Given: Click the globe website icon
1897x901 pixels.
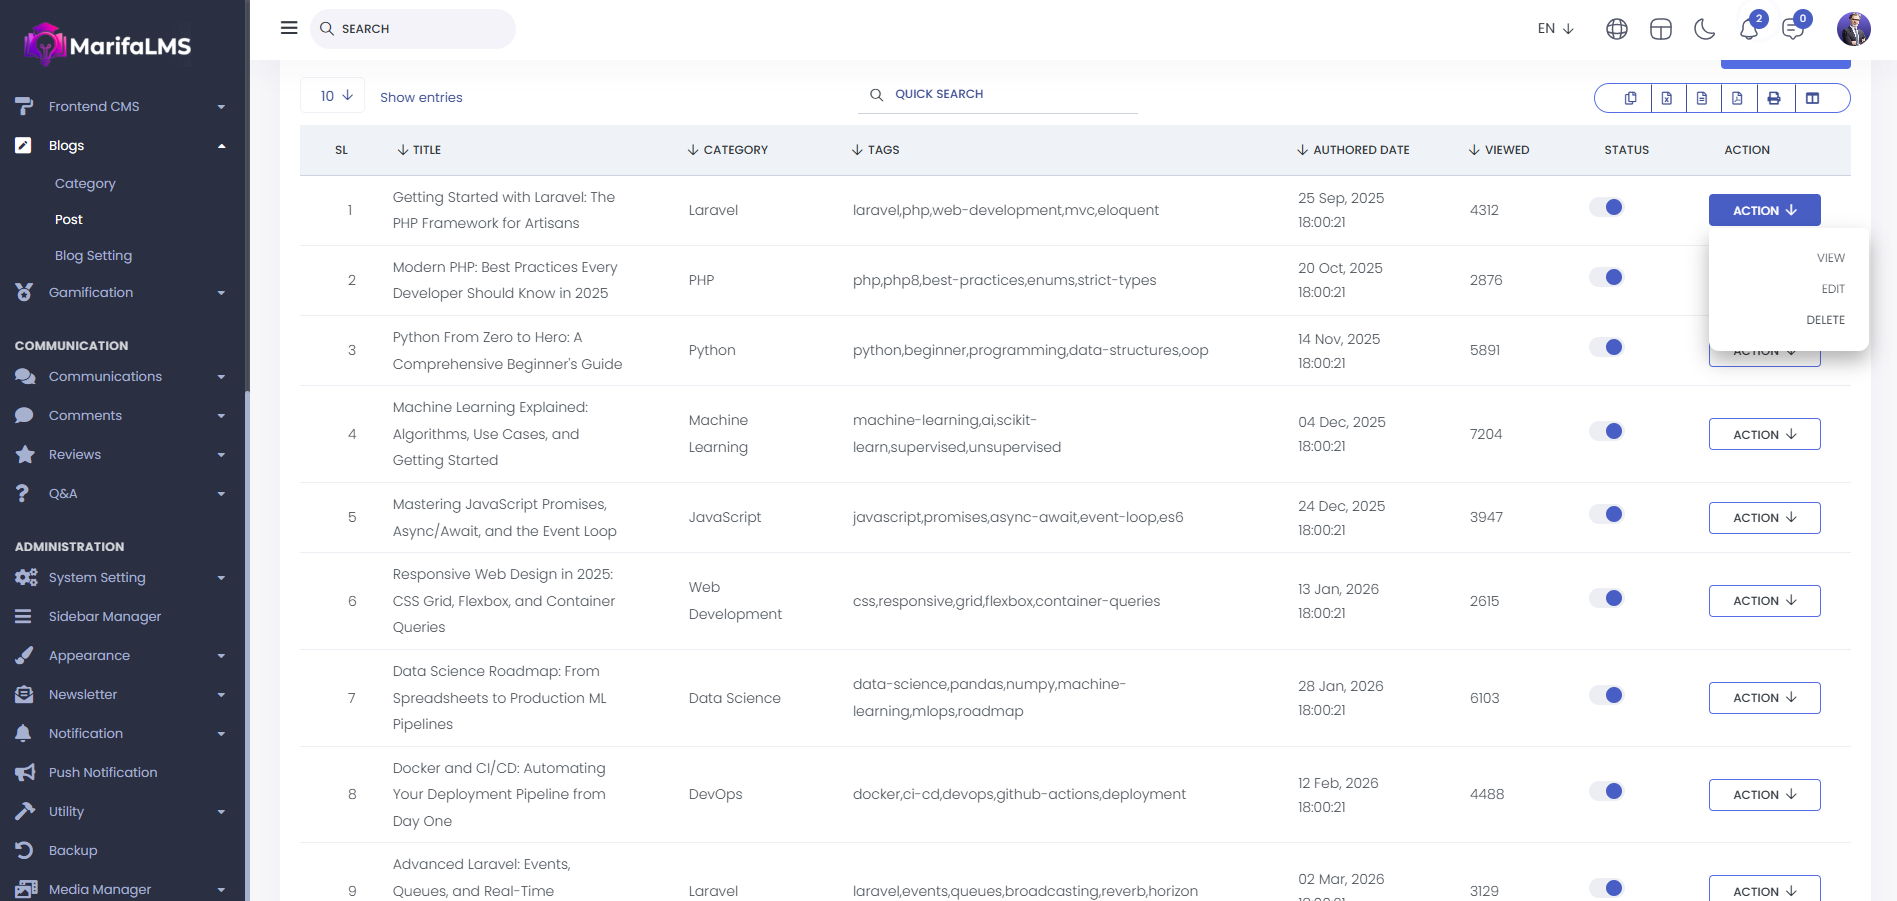Looking at the screenshot, I should click(1616, 29).
